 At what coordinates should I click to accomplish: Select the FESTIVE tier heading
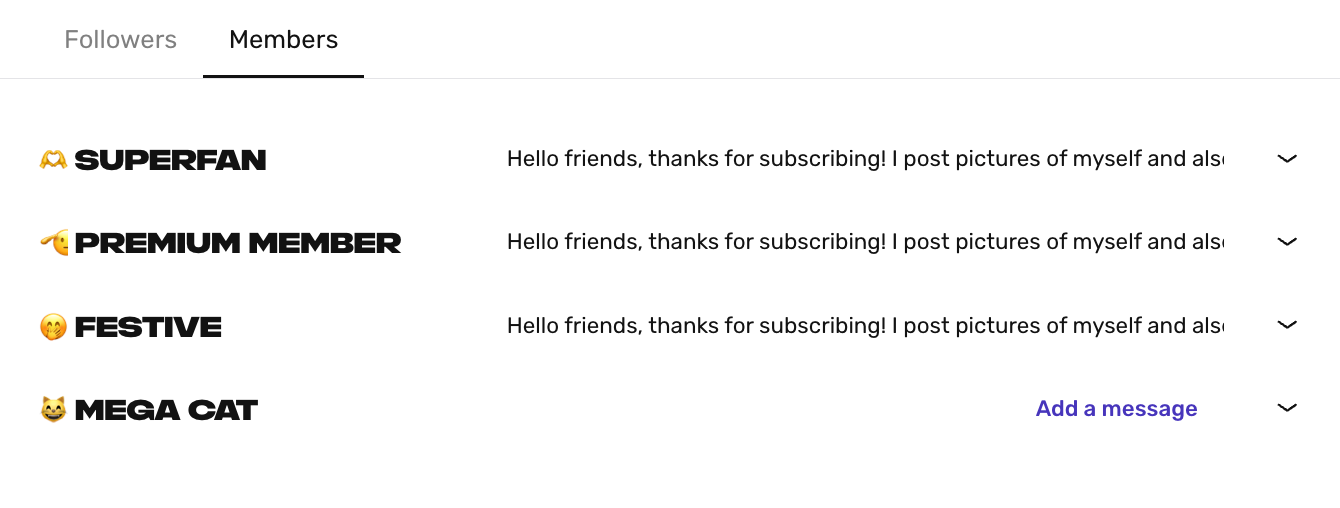point(148,327)
